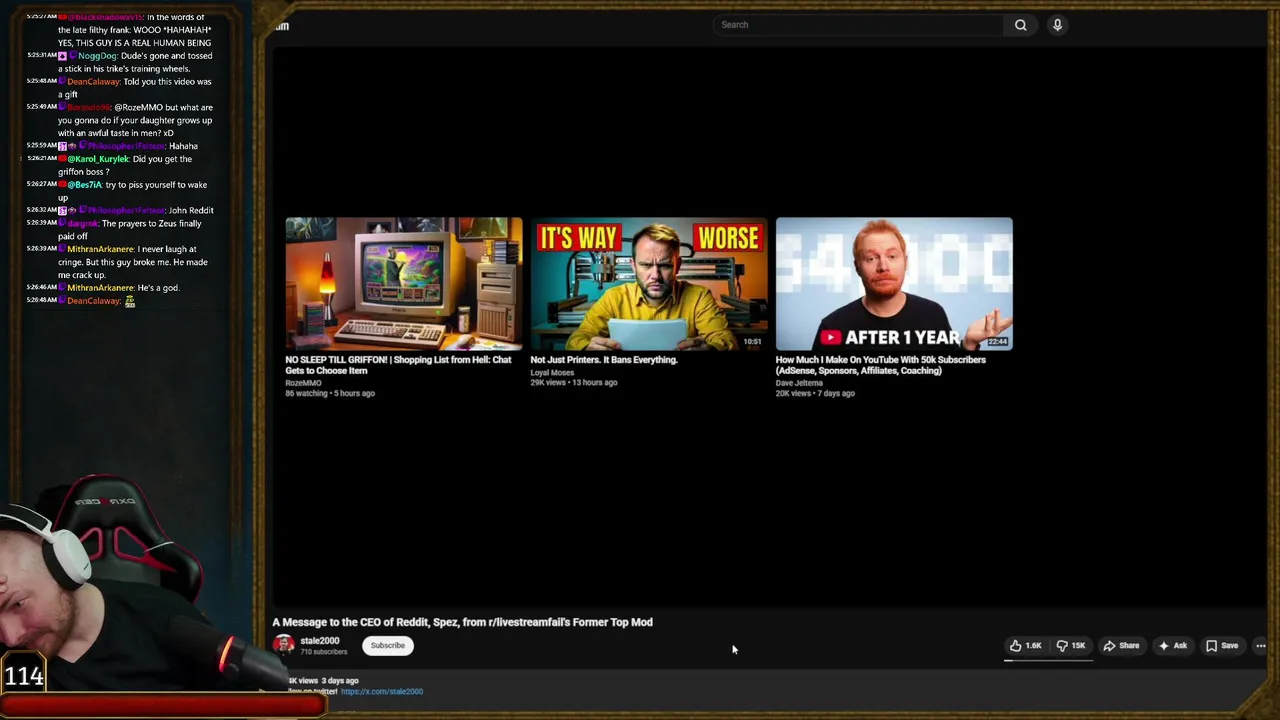This screenshot has height=720, width=1280.
Task: Open the AFTER 1 YEAR video thumbnail
Action: [x=894, y=284]
